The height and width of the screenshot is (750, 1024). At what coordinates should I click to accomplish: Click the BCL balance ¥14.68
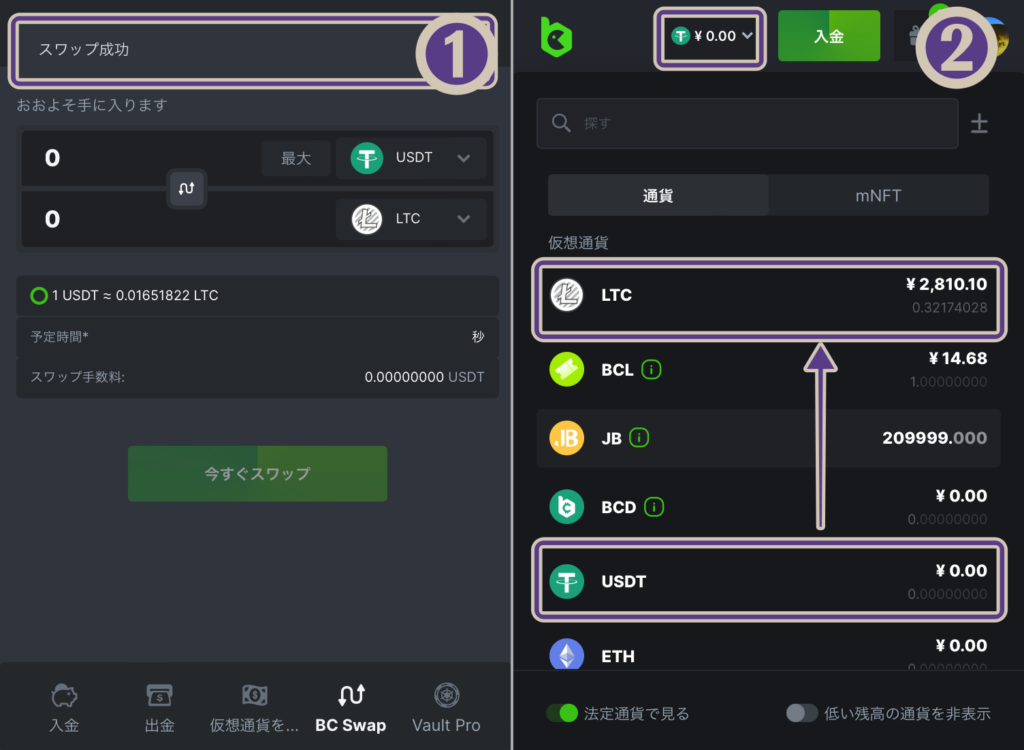(957, 358)
